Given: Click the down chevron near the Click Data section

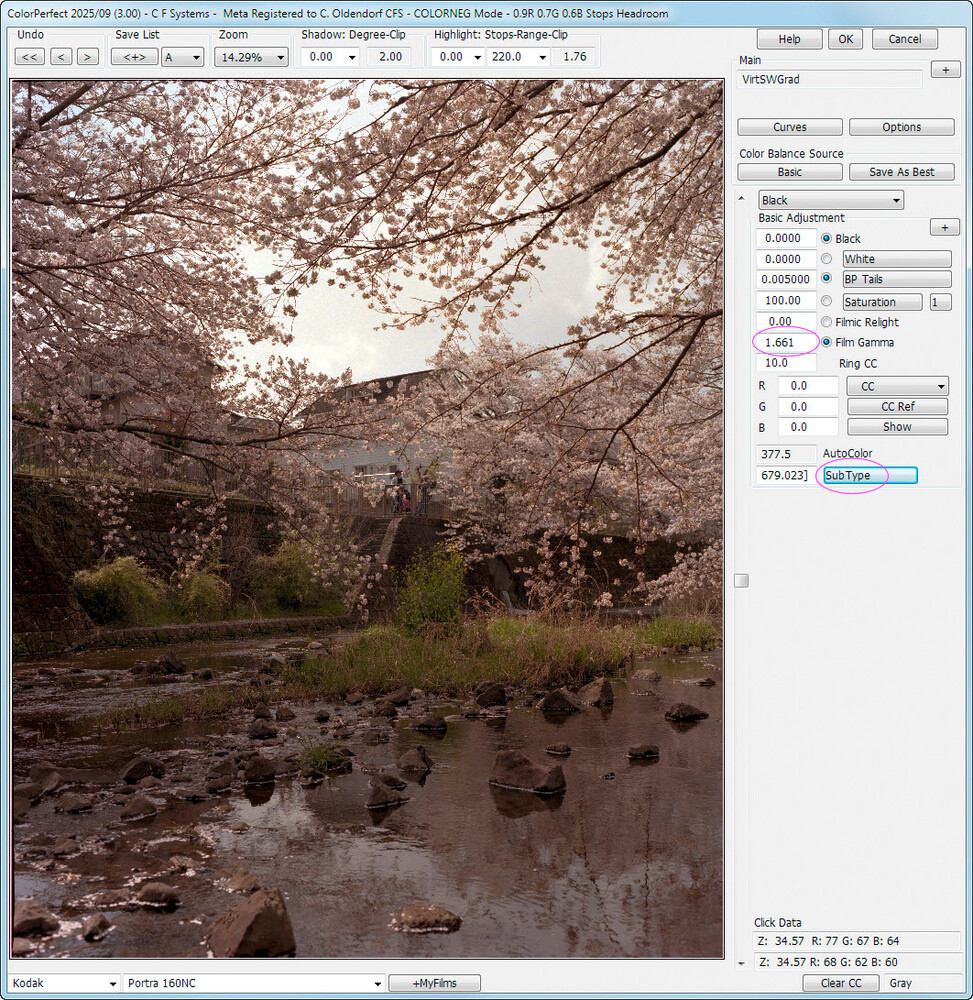Looking at the screenshot, I should pyautogui.click(x=741, y=961).
